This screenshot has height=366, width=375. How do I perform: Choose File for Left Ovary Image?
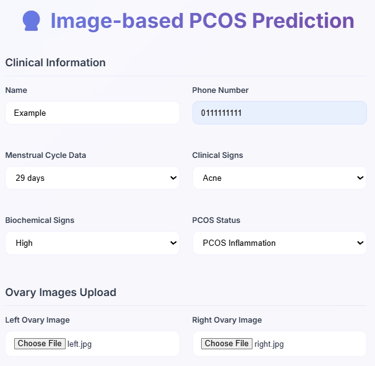click(40, 344)
